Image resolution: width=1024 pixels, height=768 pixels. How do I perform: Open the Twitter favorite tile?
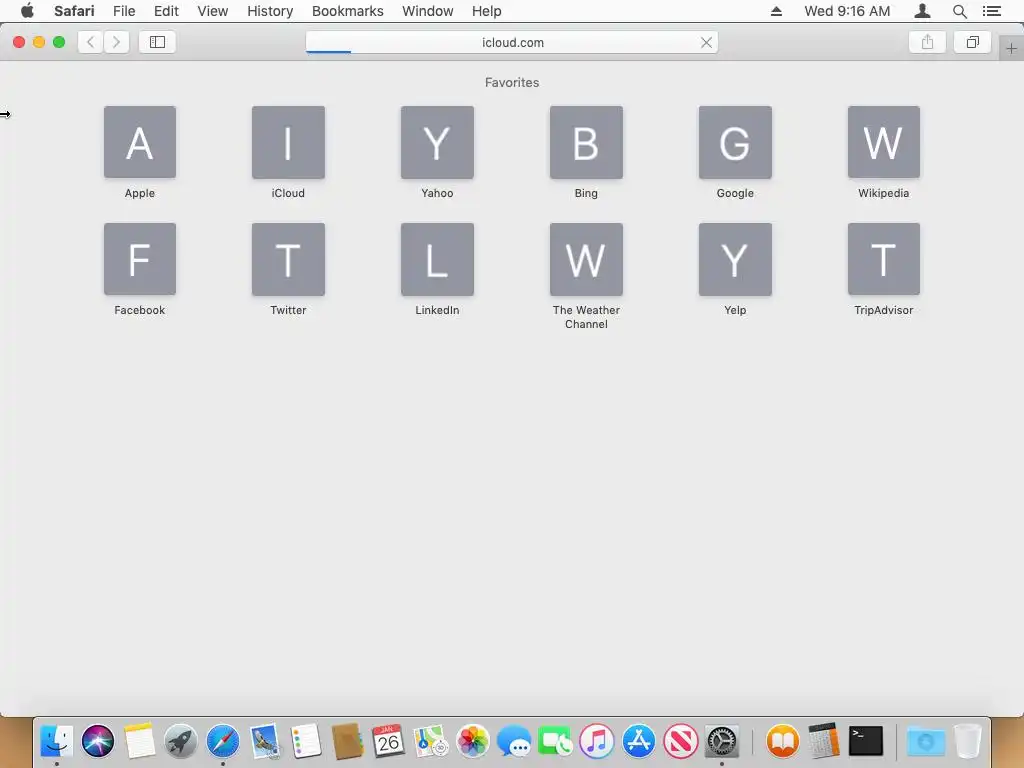click(x=288, y=259)
